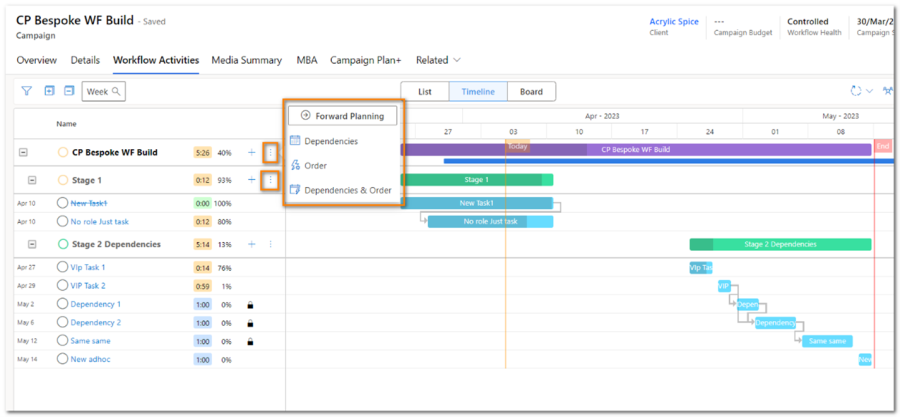The width and height of the screenshot is (900, 417).
Task: Mark VIP Task 1 complete via its circle
Action: click(63, 268)
